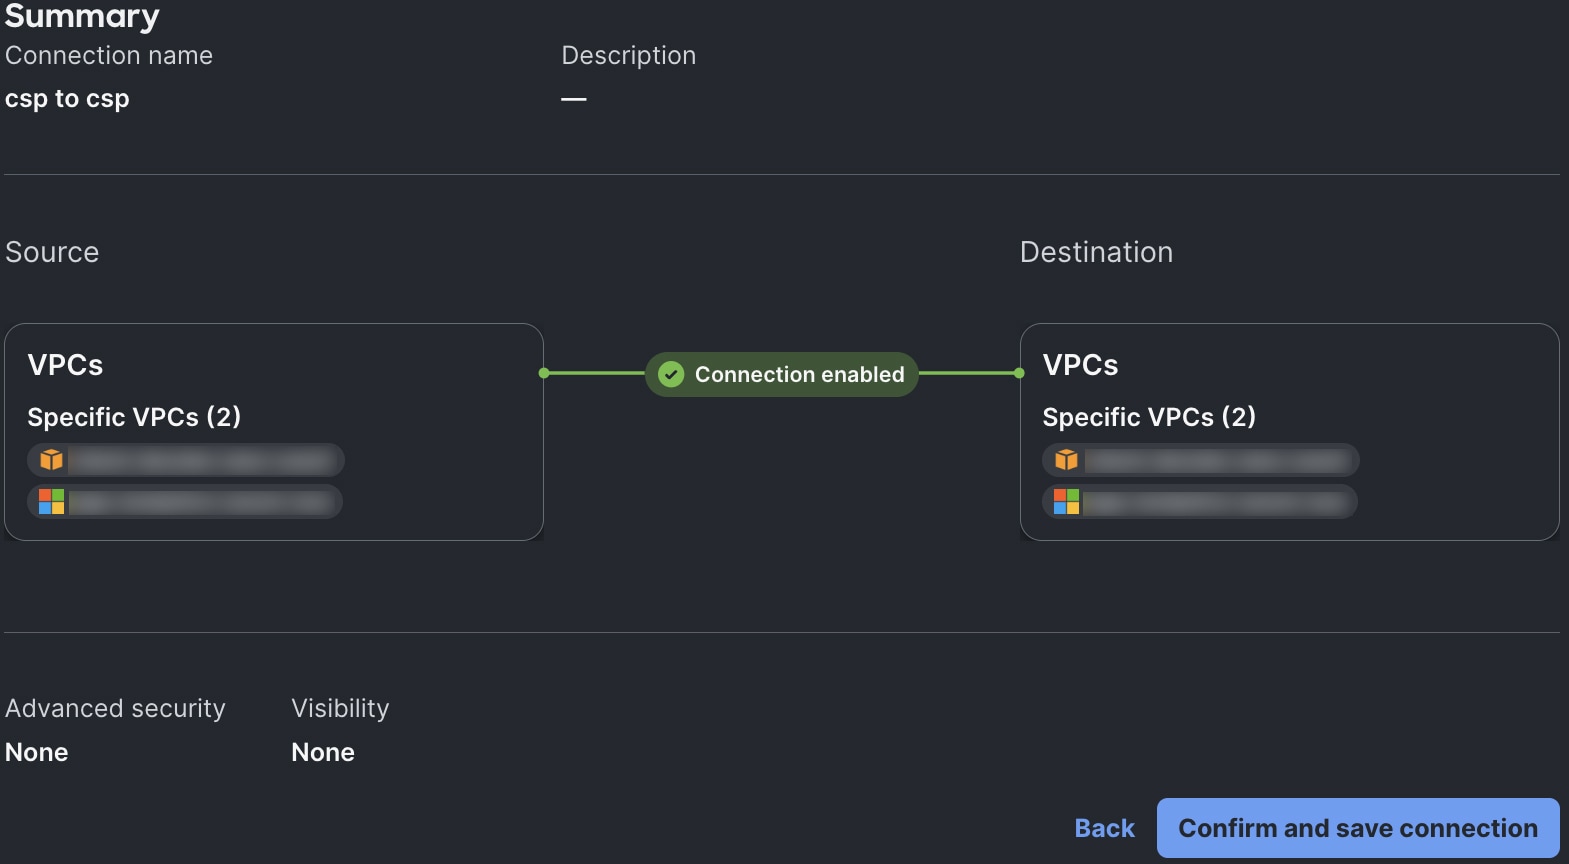Confirm and save the connection

pos(1358,828)
